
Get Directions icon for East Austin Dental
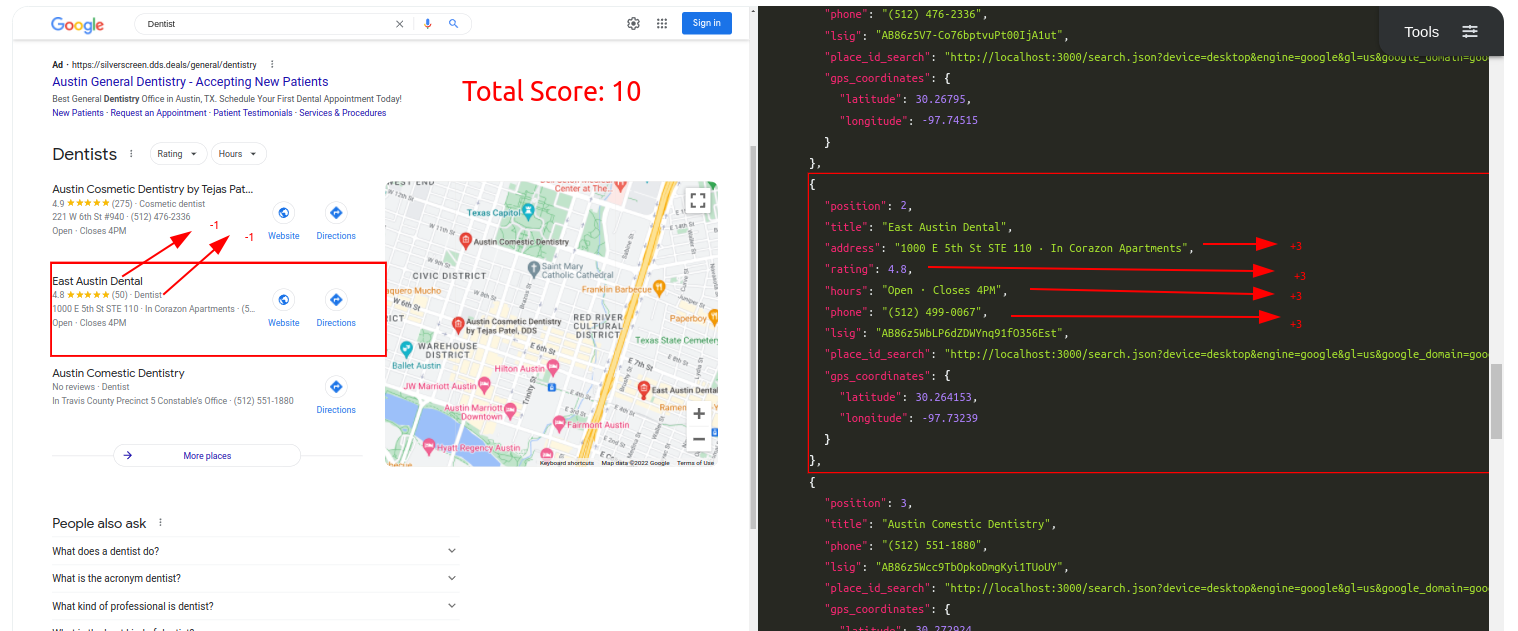click(x=336, y=300)
